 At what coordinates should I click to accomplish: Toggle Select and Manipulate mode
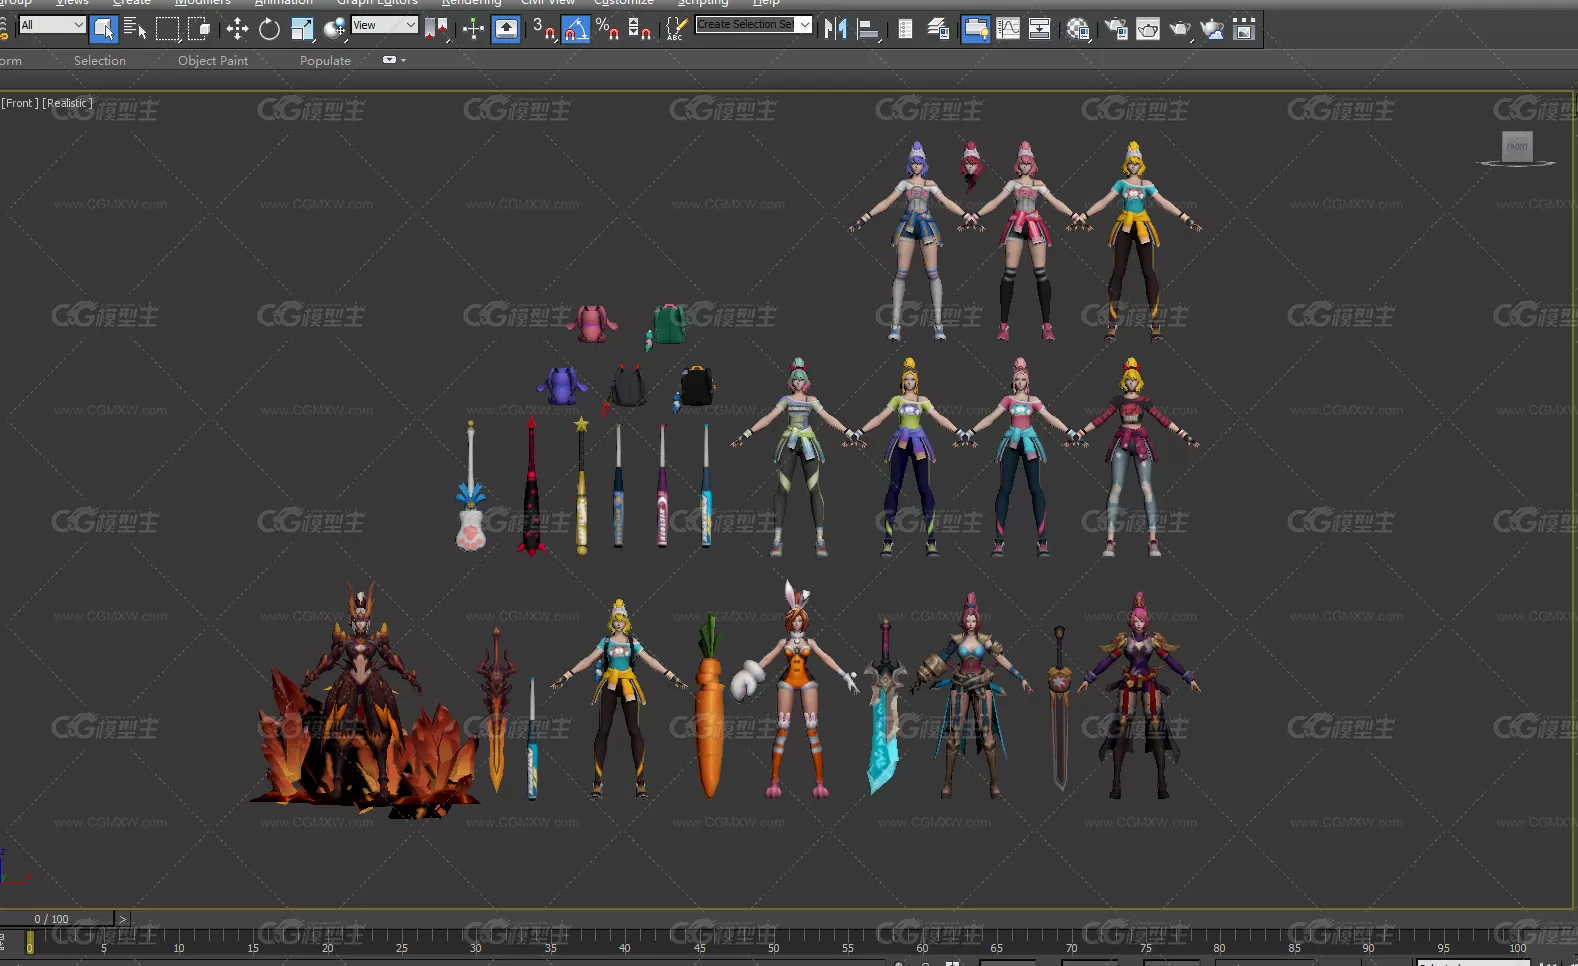click(473, 29)
